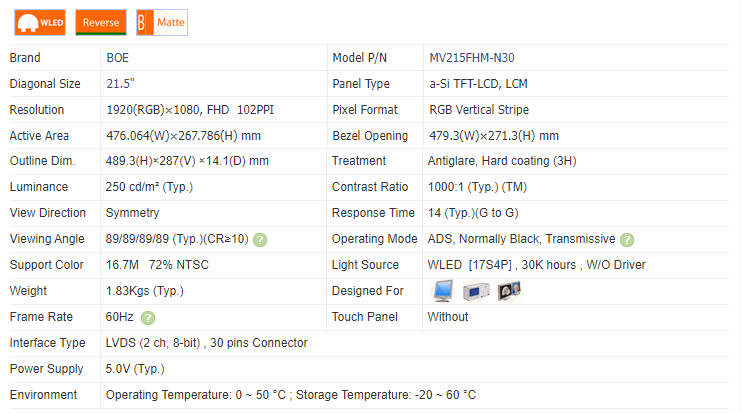Open the Operating Mode help icon
The height and width of the screenshot is (413, 744).
627,240
